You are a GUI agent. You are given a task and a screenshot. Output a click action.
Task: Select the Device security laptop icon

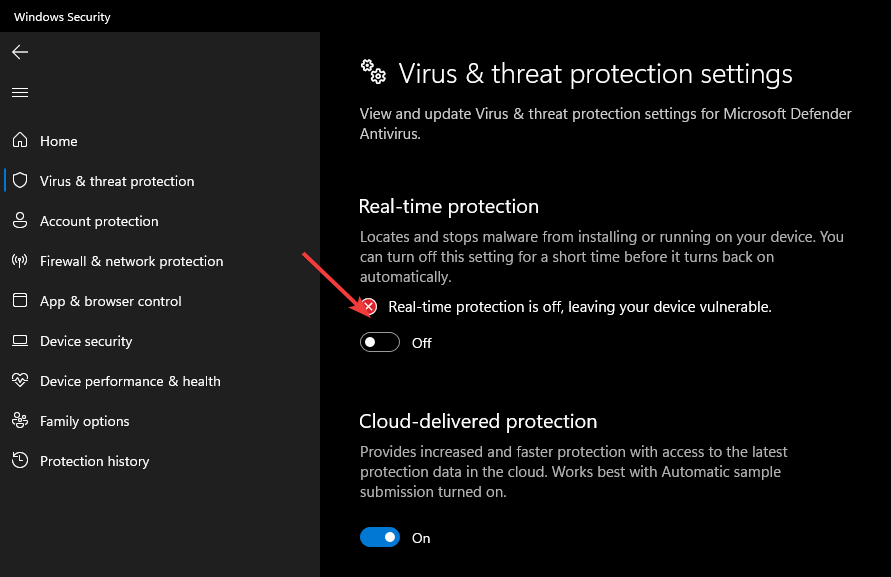pyautogui.click(x=20, y=341)
